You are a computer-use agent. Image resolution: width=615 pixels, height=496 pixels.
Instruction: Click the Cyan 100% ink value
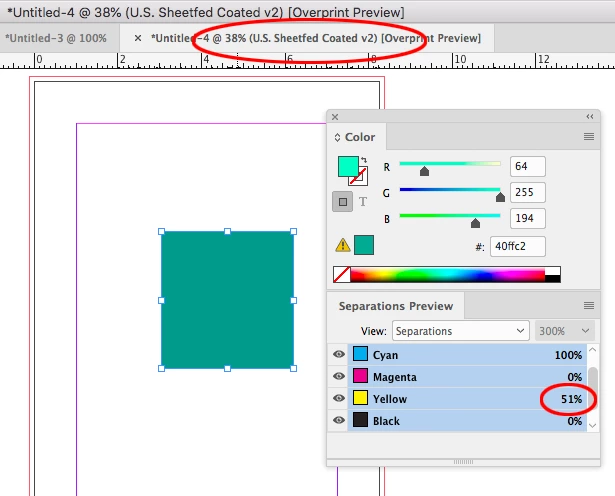point(568,355)
